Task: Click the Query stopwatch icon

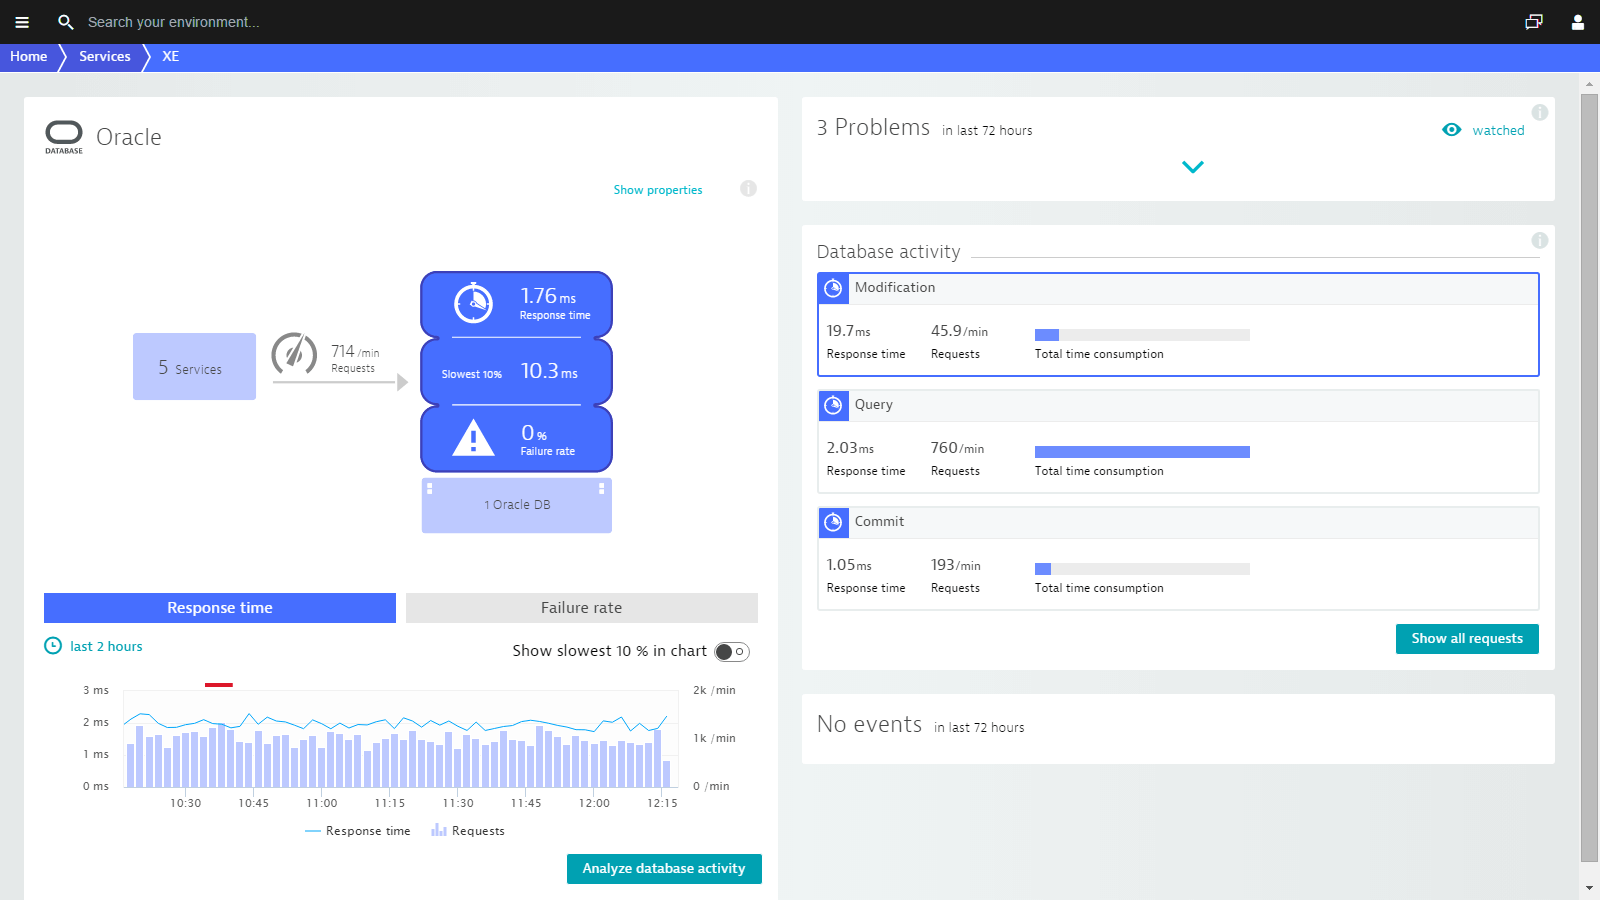Action: [833, 406]
